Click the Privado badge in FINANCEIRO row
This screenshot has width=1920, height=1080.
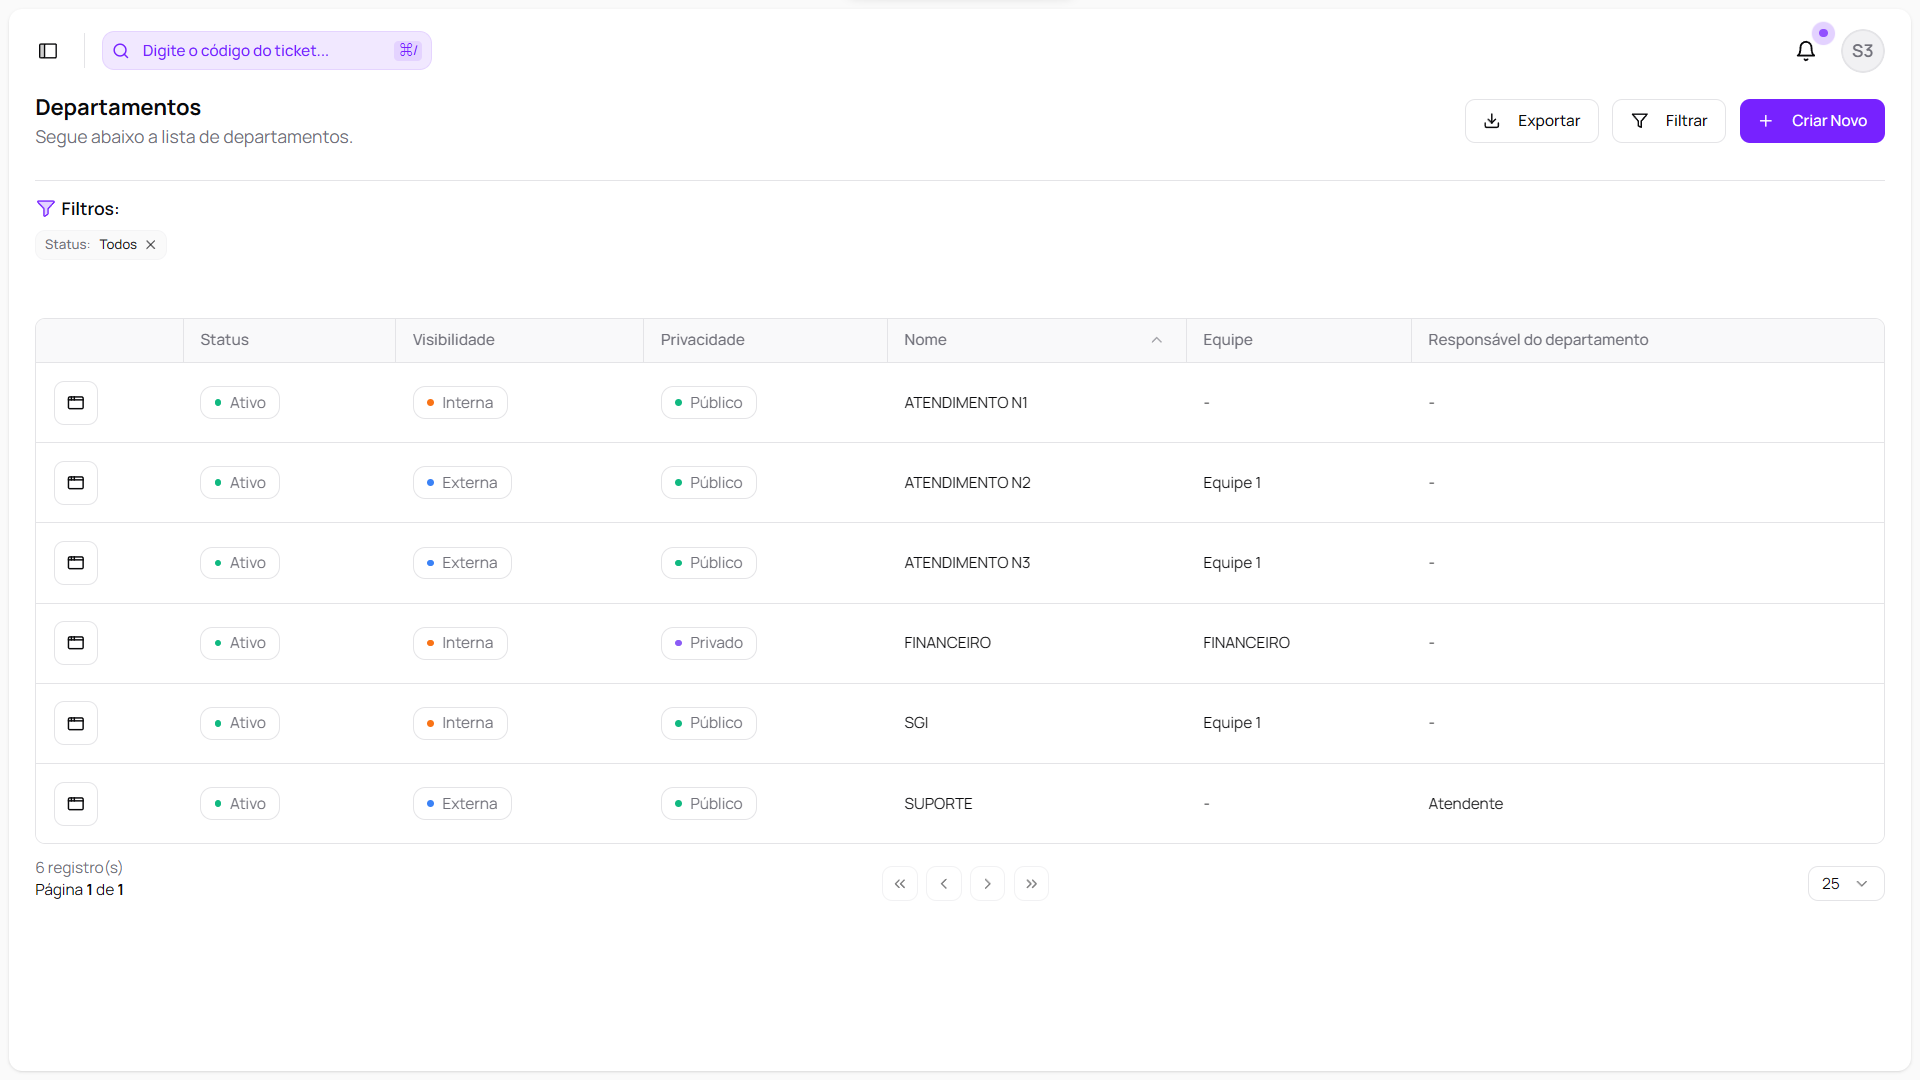click(x=708, y=643)
